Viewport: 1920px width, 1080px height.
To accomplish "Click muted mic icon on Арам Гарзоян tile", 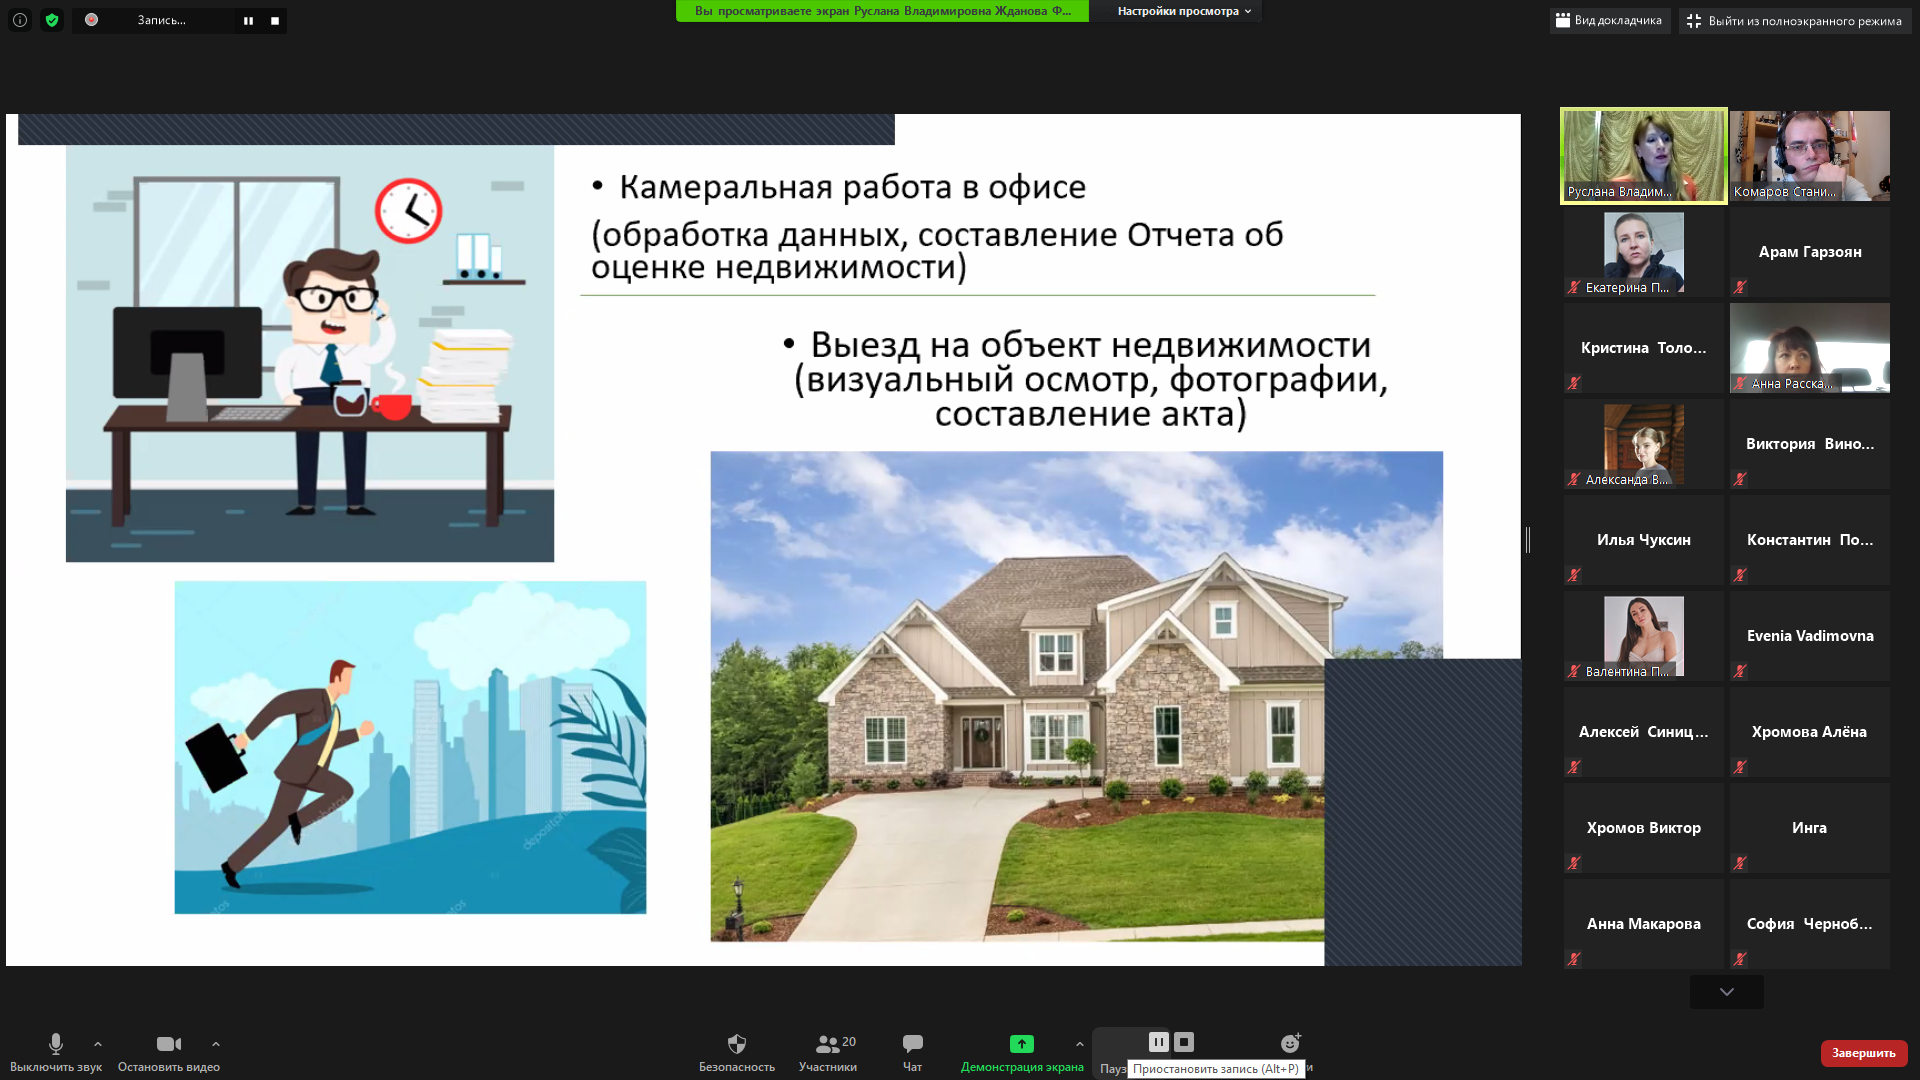I will (1740, 287).
